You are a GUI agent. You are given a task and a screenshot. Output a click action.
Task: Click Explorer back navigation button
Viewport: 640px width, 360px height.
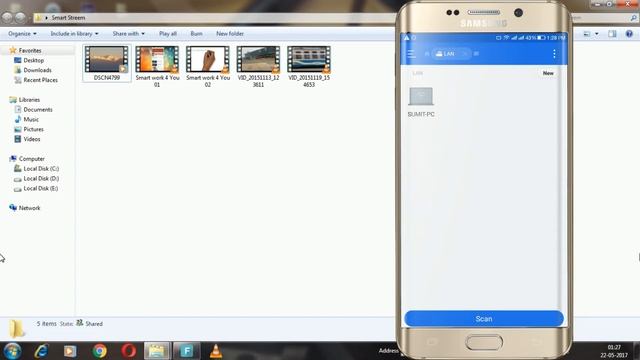[x=7, y=18]
